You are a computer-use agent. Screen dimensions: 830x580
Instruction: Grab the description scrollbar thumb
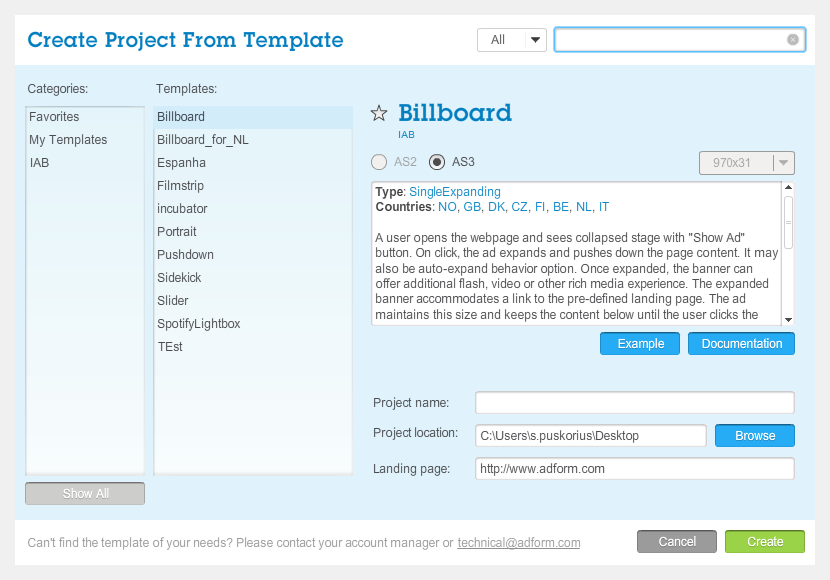click(x=788, y=222)
